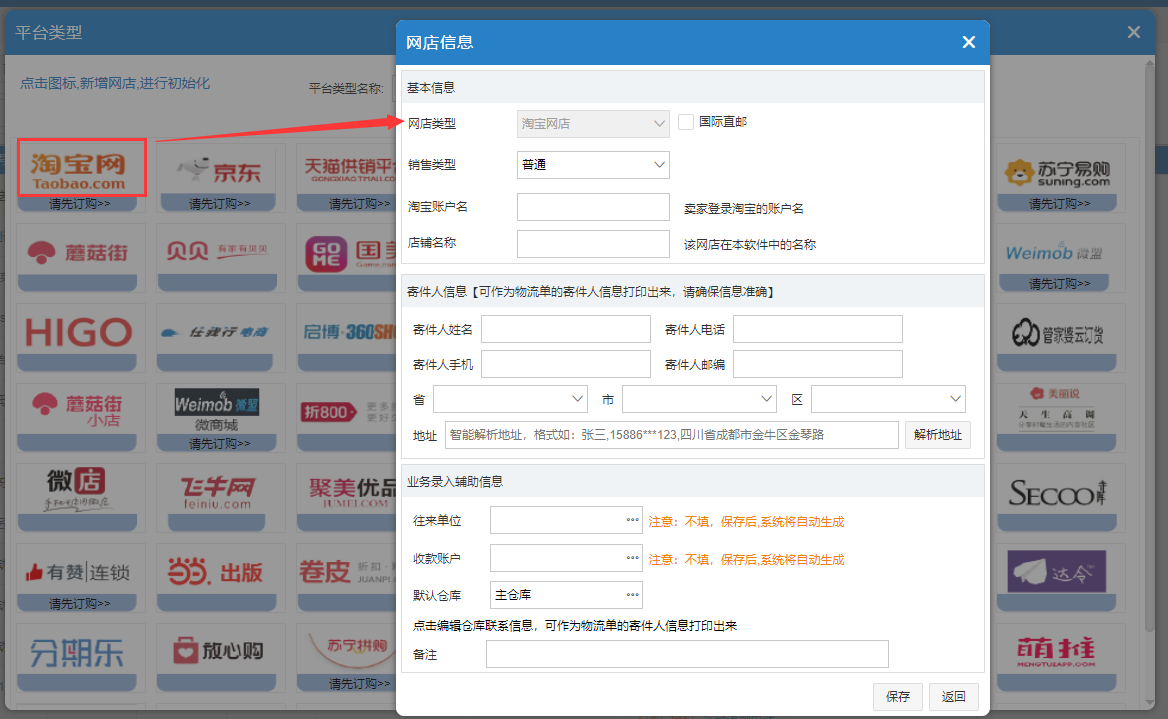Click the 返回 button

[x=953, y=696]
